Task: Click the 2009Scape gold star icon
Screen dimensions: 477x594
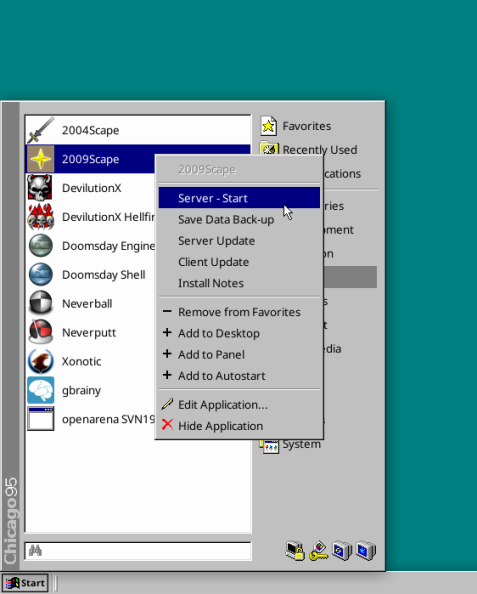Action: 41,159
